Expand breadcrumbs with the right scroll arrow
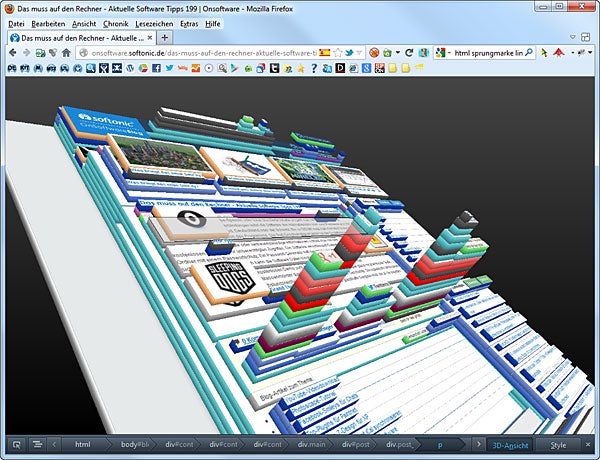 (x=477, y=444)
